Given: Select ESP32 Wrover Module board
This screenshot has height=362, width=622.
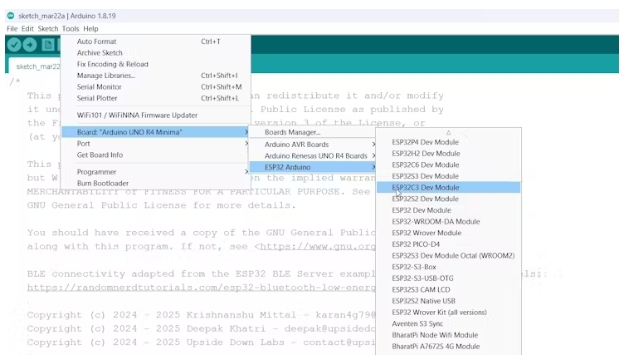Looking at the screenshot, I should pyautogui.click(x=448, y=233).
